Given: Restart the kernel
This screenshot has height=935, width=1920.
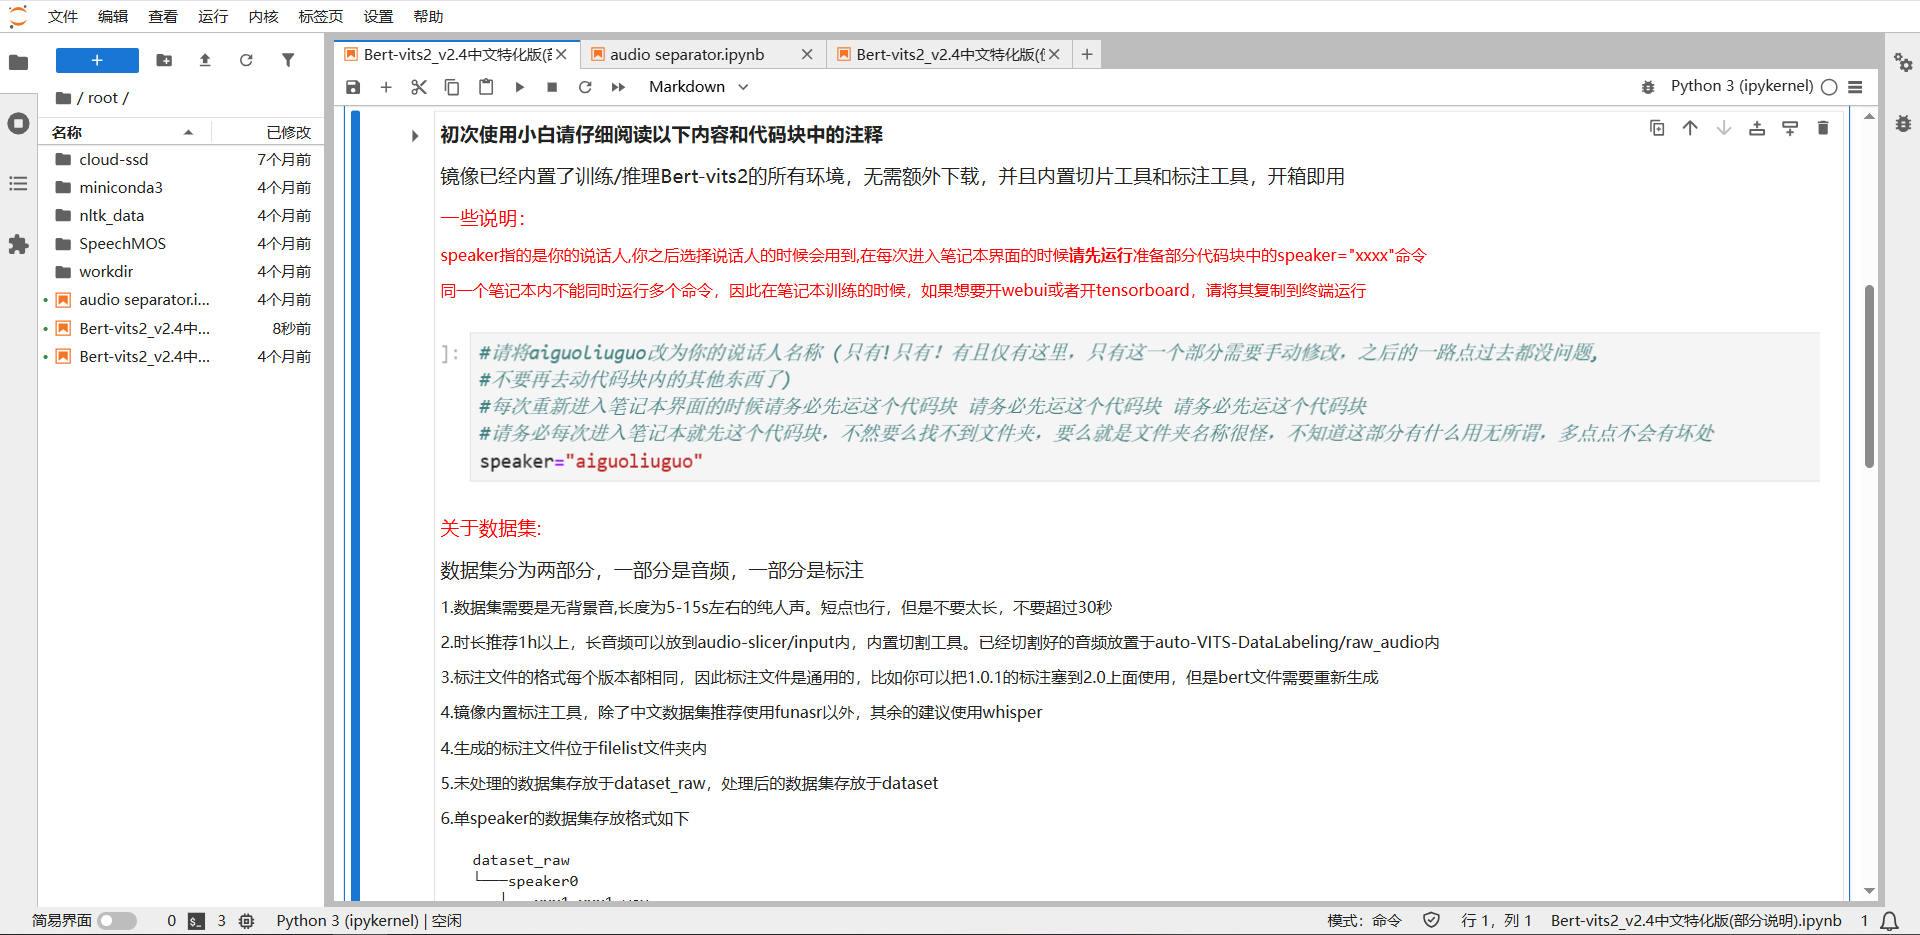Looking at the screenshot, I should (x=585, y=87).
